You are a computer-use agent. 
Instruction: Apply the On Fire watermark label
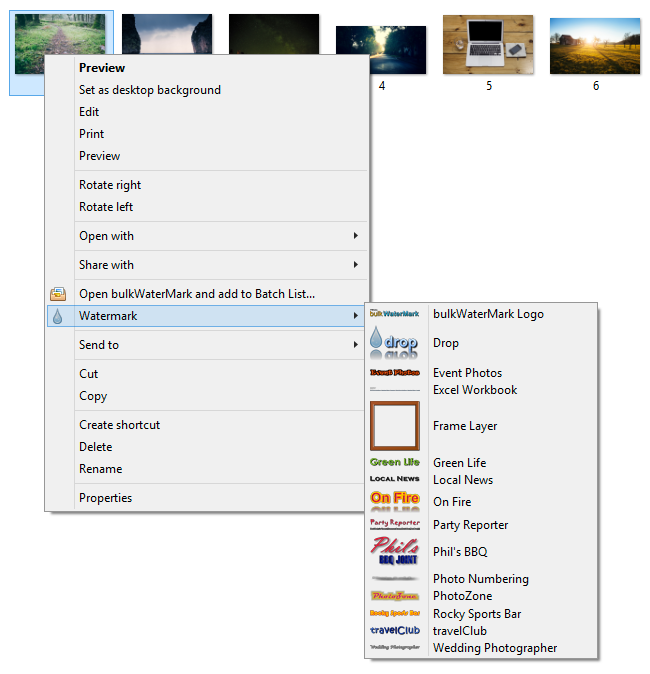coord(452,502)
